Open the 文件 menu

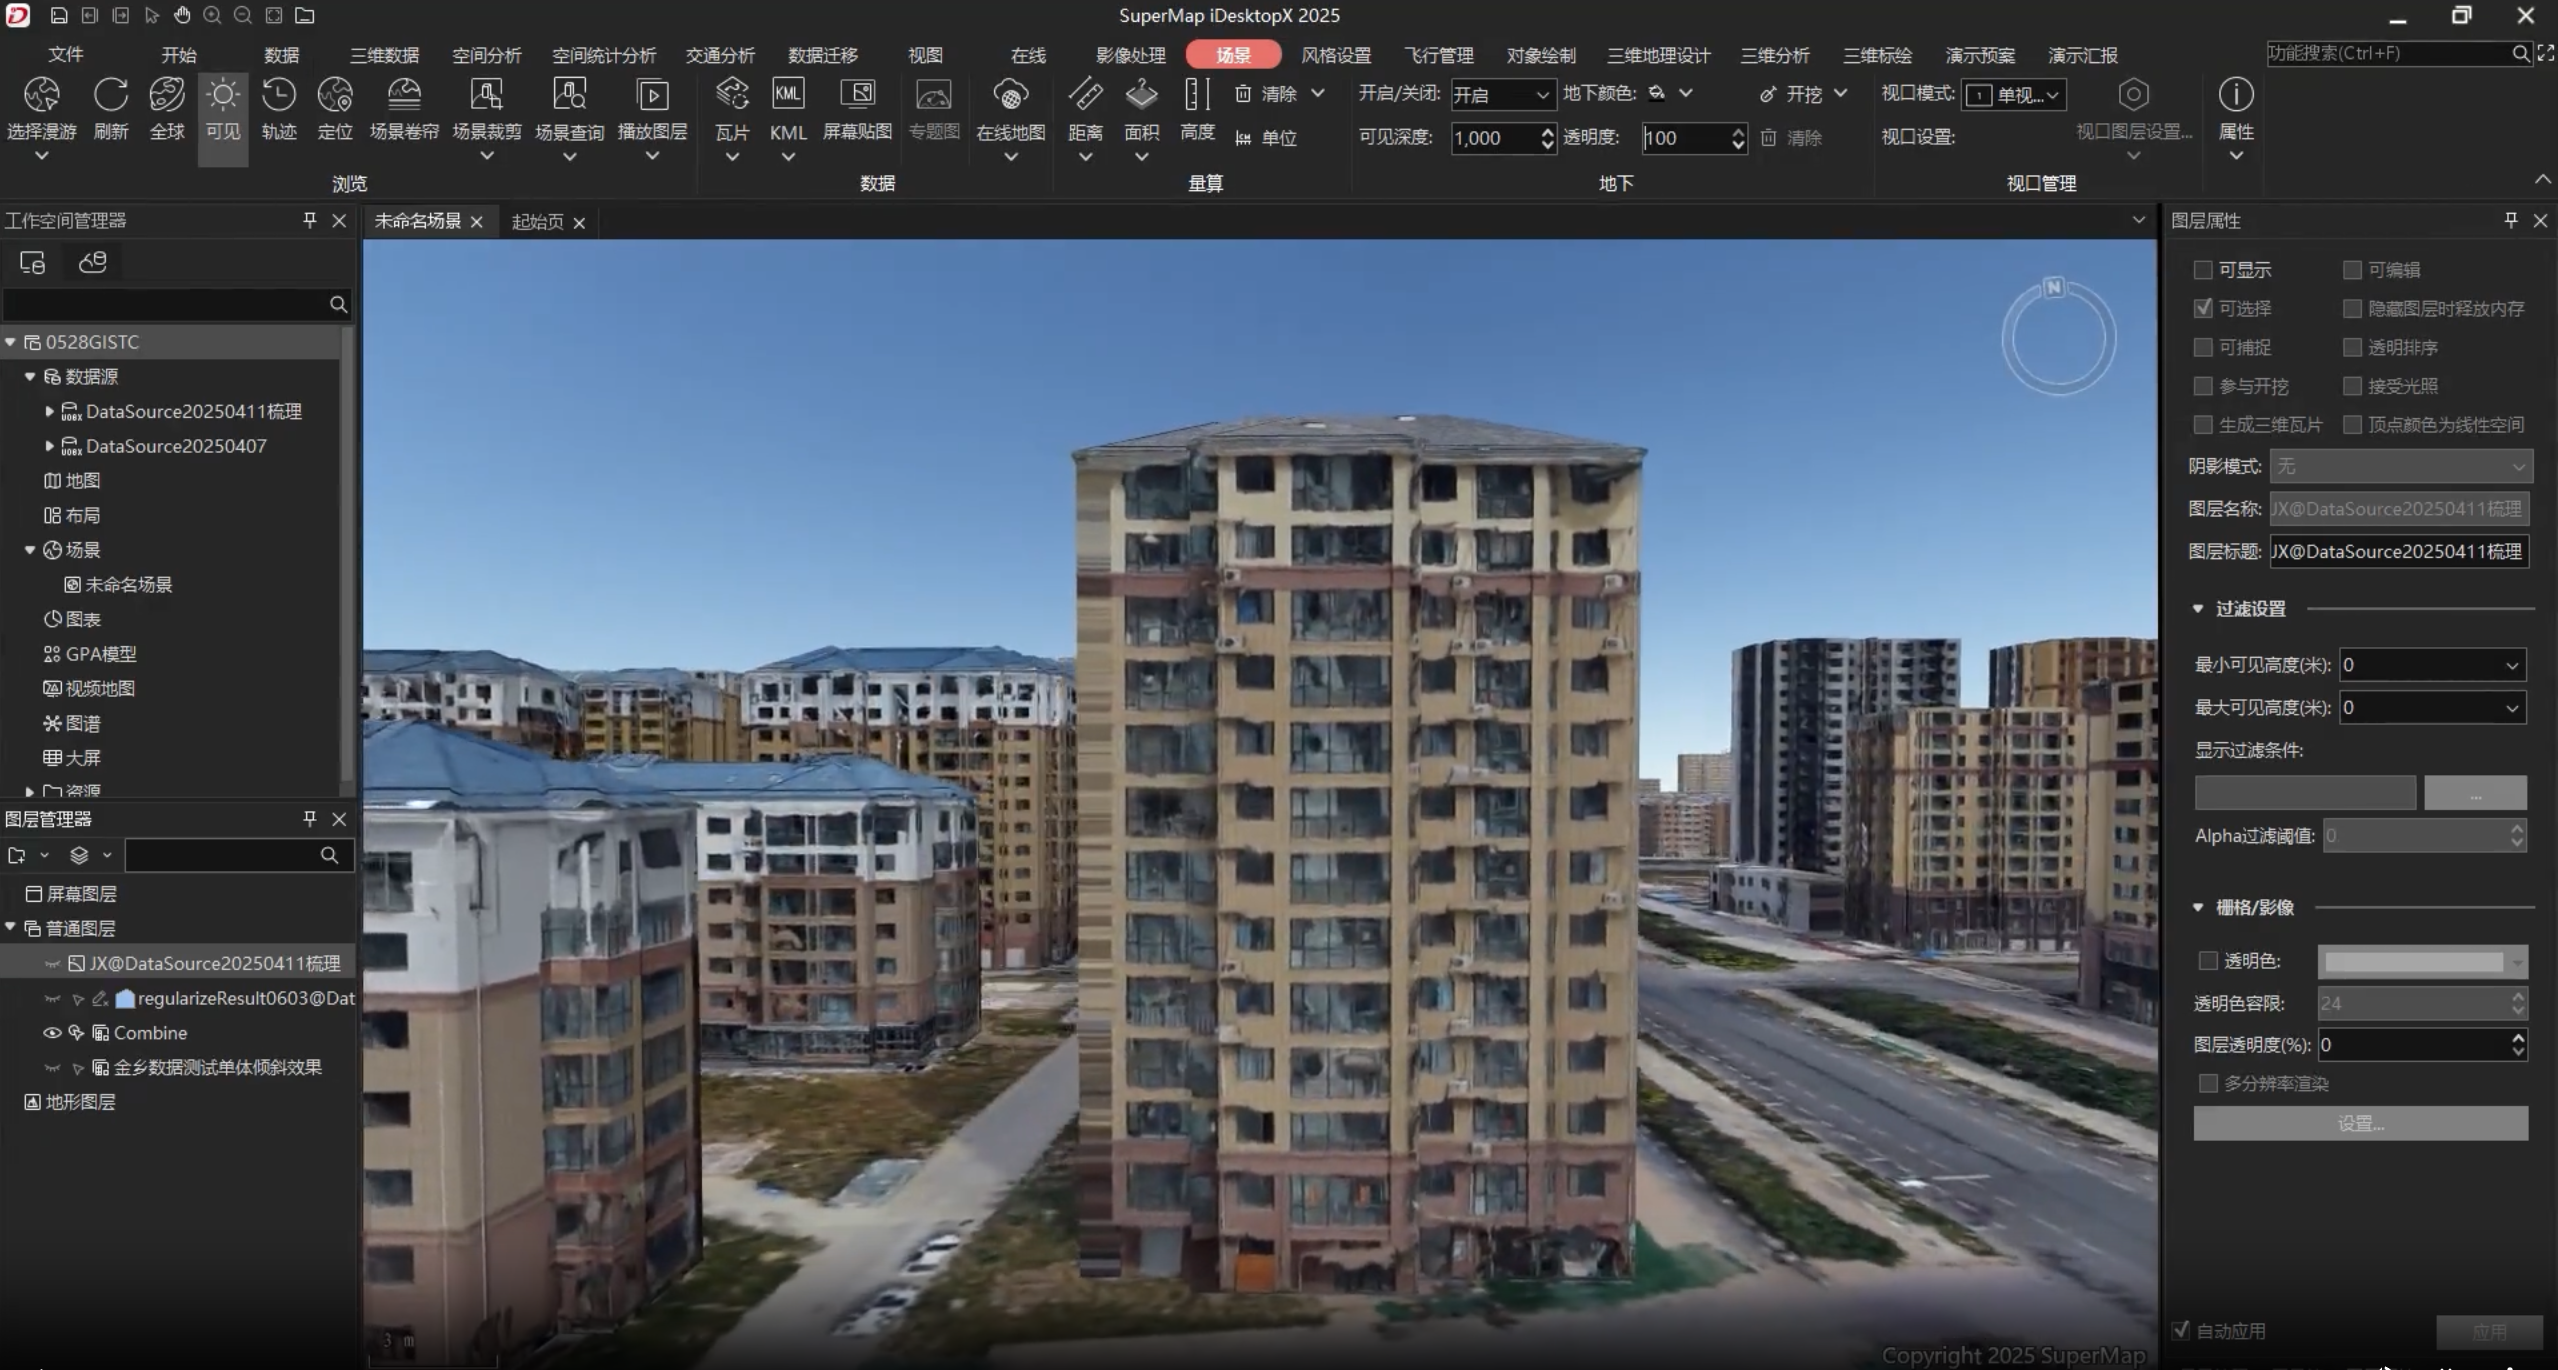(x=65, y=55)
